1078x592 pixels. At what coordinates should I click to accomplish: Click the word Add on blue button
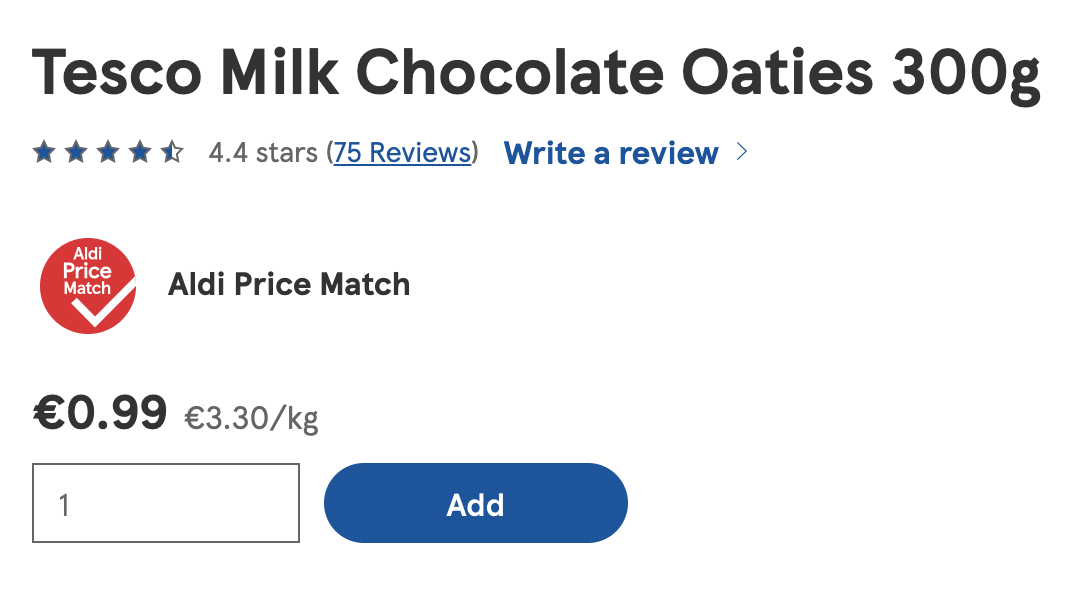pyautogui.click(x=476, y=505)
